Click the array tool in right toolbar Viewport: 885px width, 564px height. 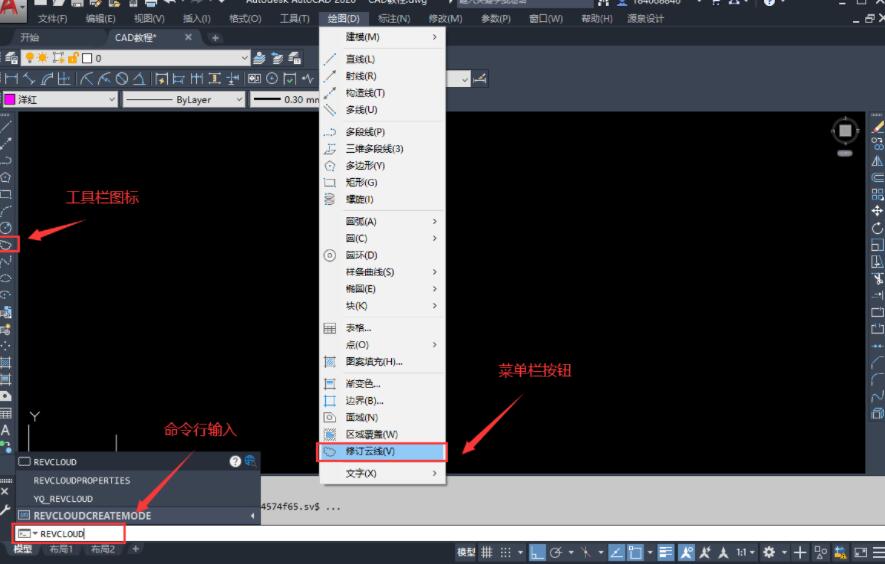coord(877,194)
